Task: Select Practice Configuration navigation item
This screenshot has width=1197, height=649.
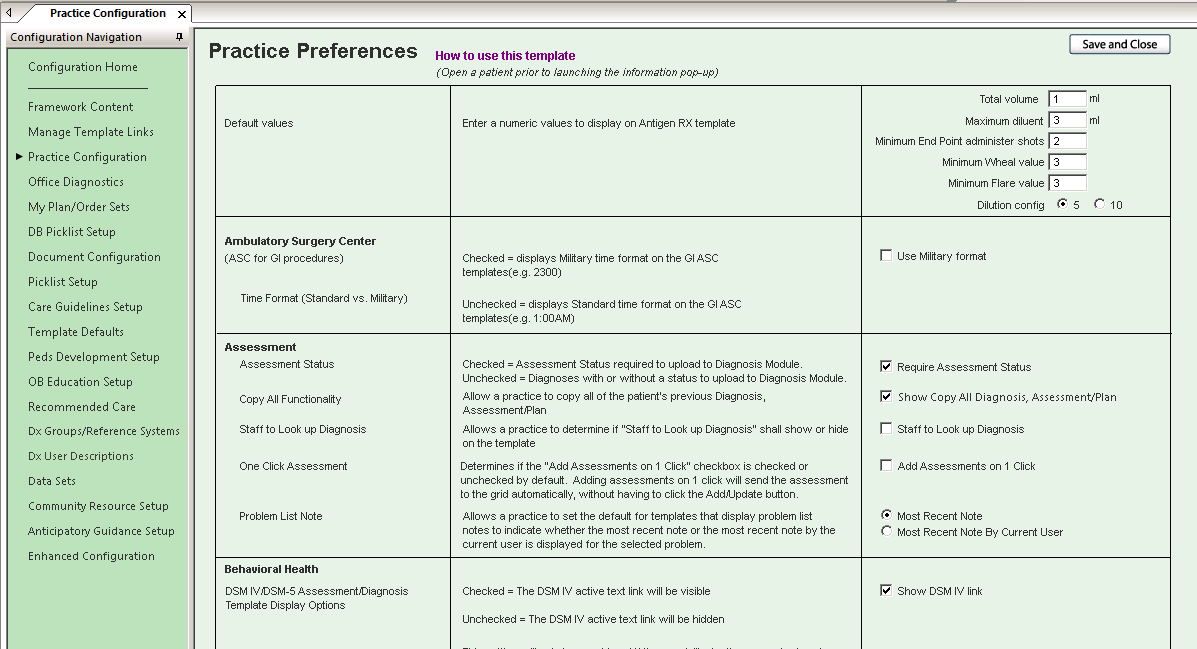Action: tap(87, 157)
